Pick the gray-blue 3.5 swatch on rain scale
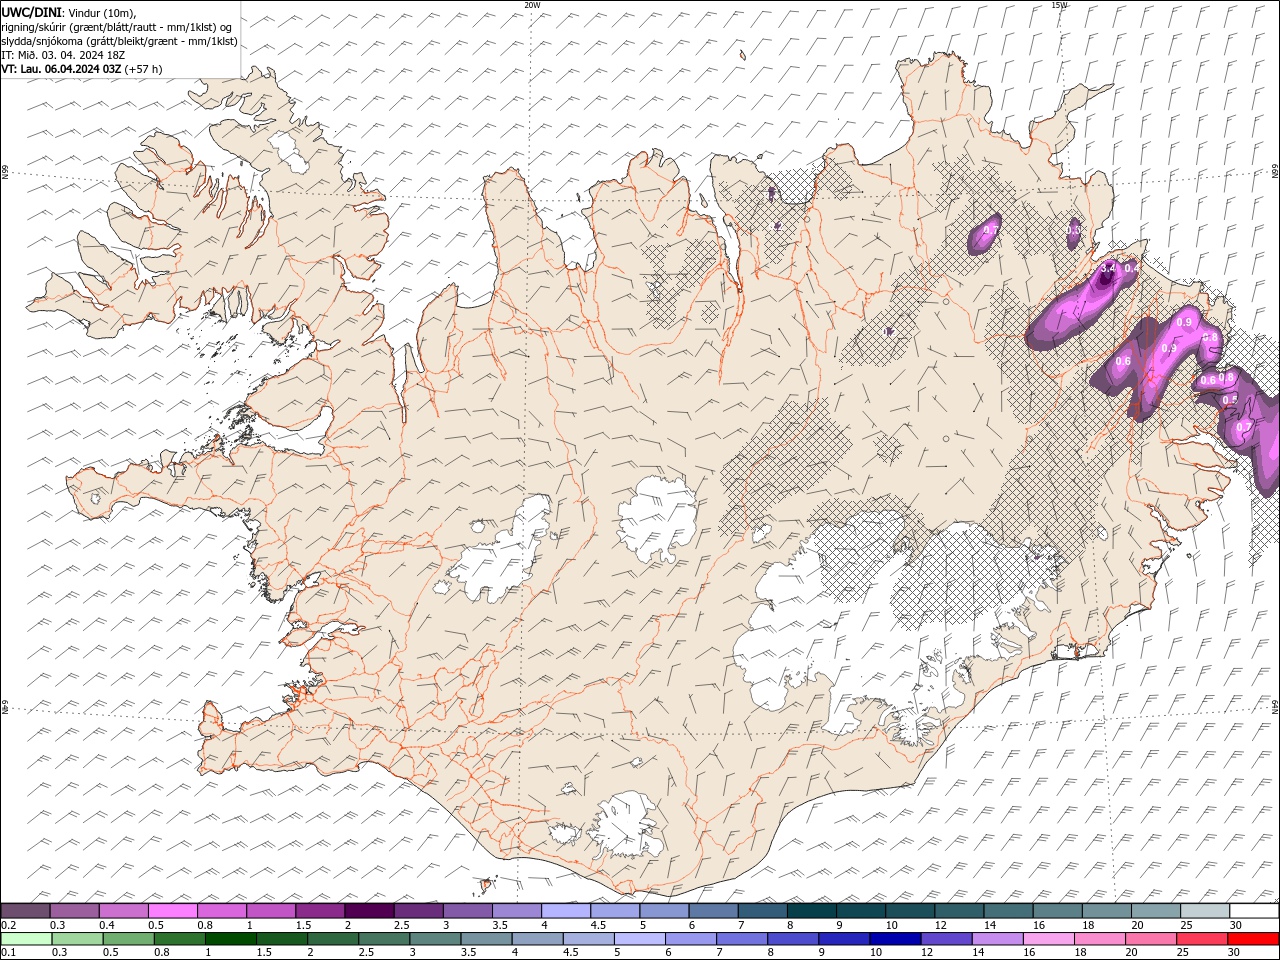Screen dimensions: 1280x960 [486, 939]
